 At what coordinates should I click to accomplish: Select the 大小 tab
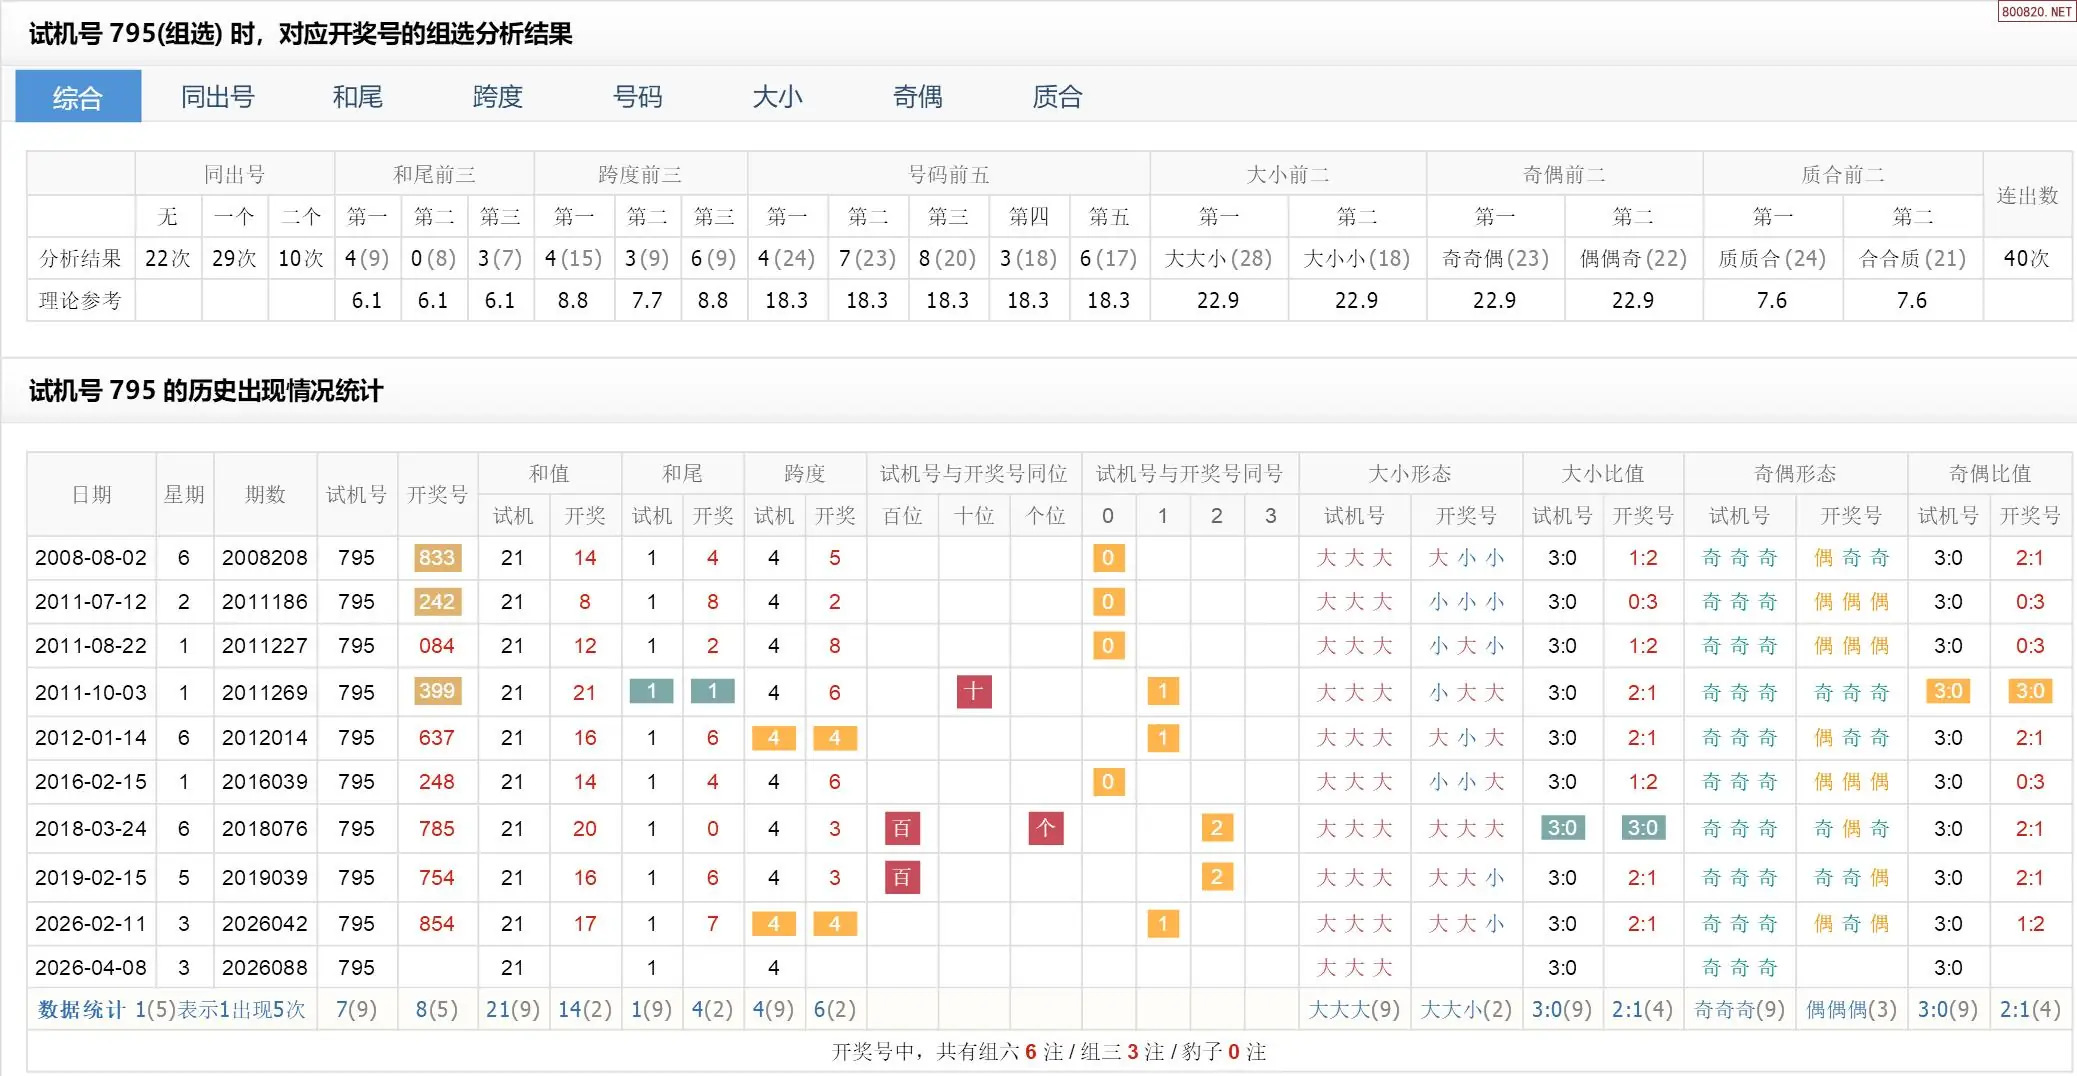[777, 97]
